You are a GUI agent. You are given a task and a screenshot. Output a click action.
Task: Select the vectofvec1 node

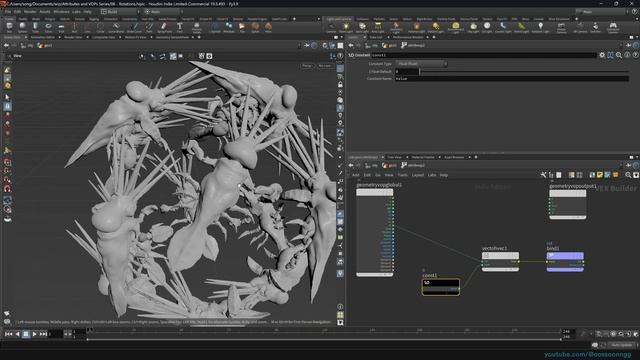coord(500,261)
